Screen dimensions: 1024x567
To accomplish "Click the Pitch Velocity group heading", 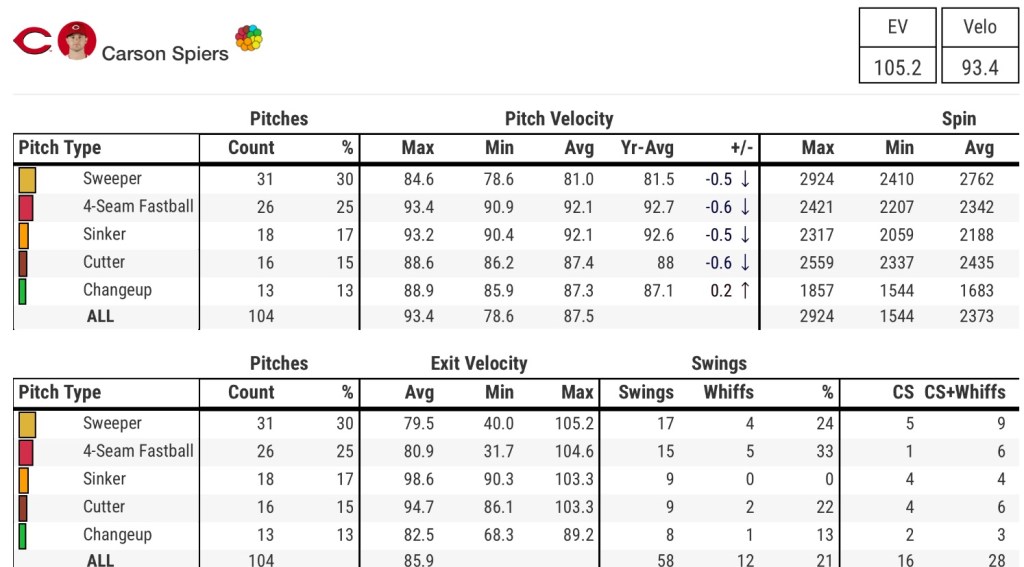I will click(559, 119).
